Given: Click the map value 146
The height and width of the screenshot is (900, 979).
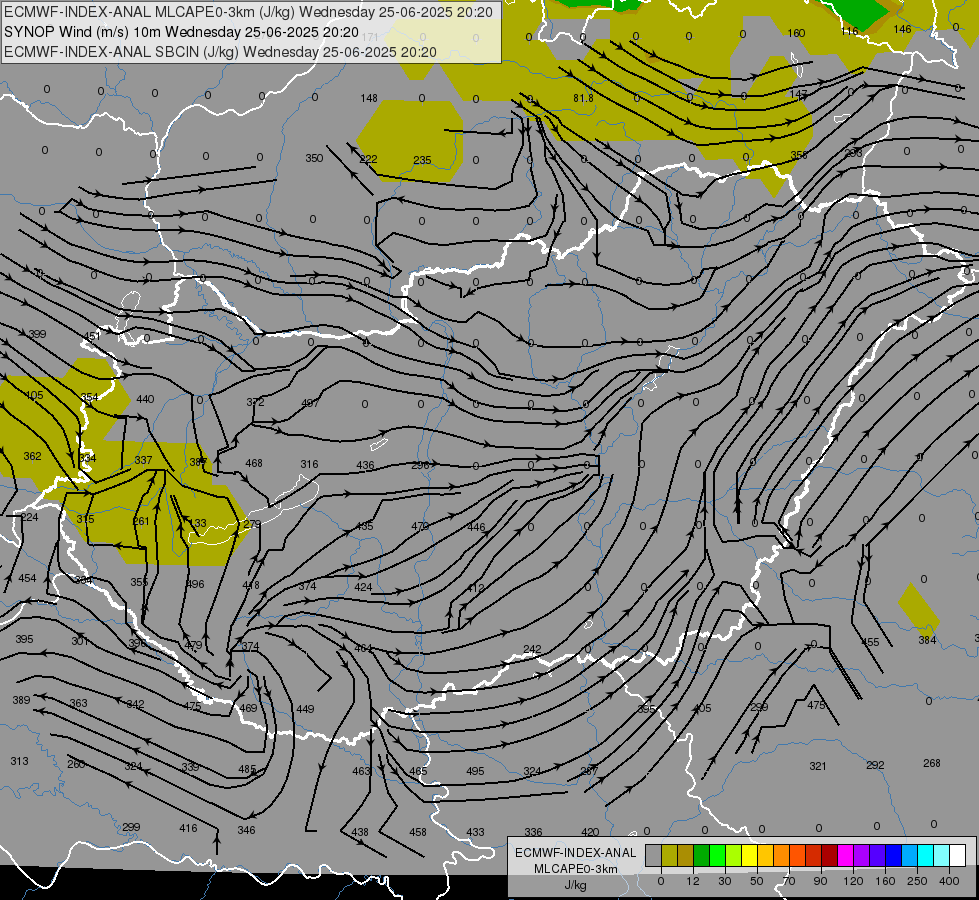Looking at the screenshot, I should click(902, 29).
